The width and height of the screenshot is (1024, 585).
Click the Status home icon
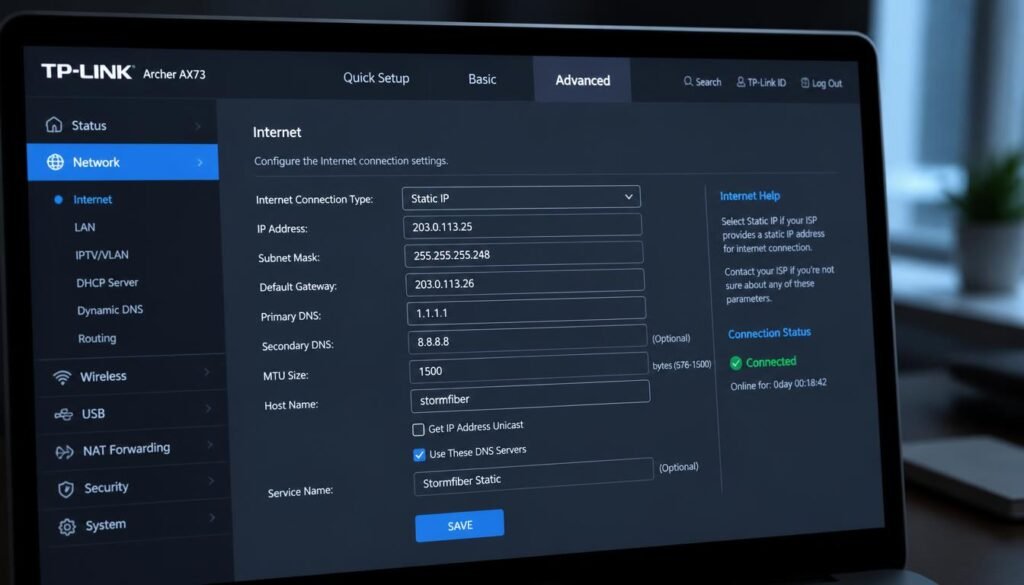[x=54, y=124]
